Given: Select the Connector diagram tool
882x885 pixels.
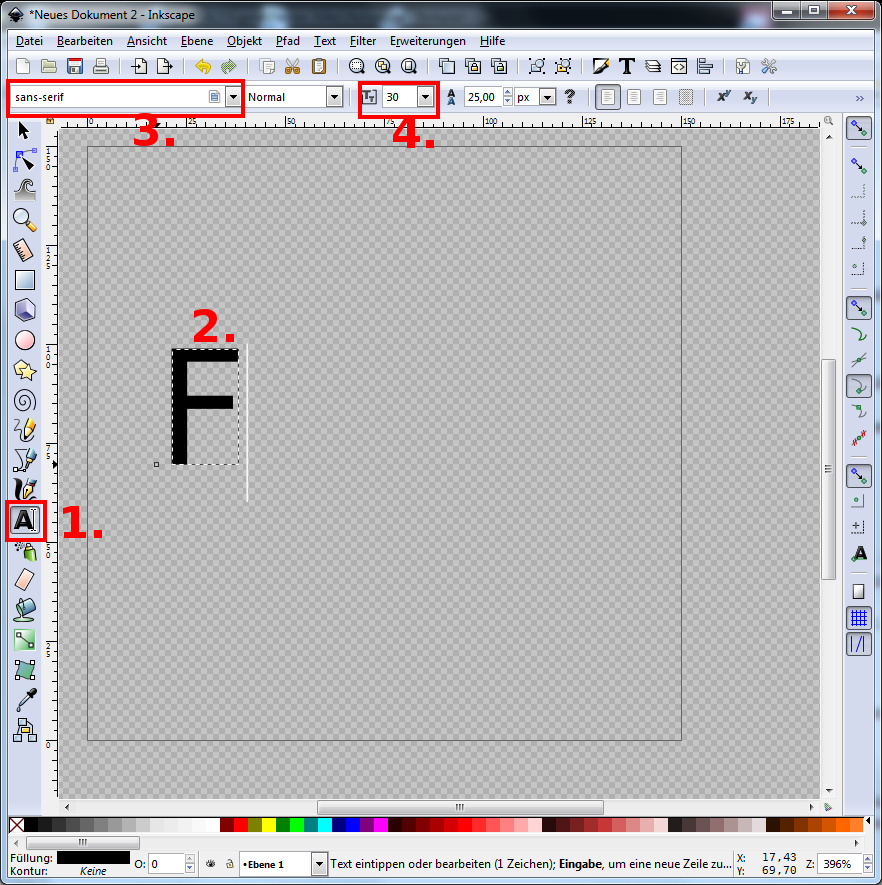Looking at the screenshot, I should [25, 730].
